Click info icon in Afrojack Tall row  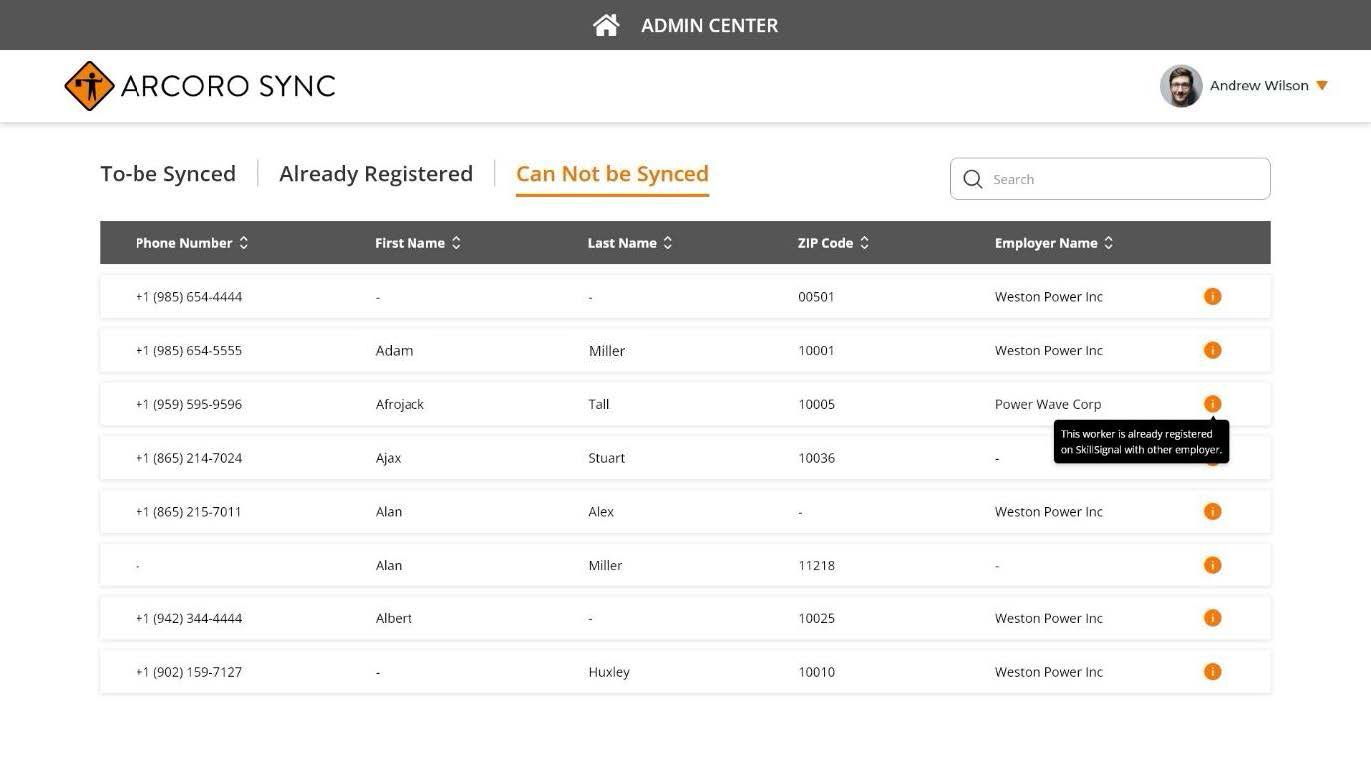(x=1213, y=404)
